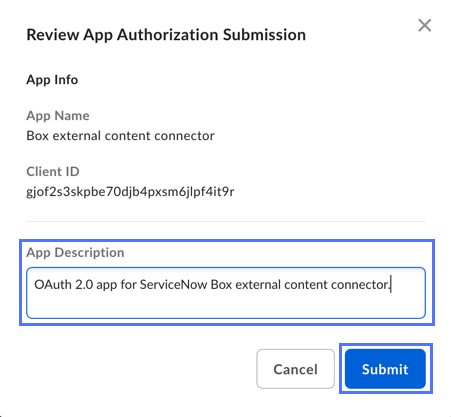Select the Client ID value gjof2s3skpbe70djb4pxsm6jlpf4it9r
Image resolution: width=451 pixels, height=417 pixels.
tap(130, 192)
